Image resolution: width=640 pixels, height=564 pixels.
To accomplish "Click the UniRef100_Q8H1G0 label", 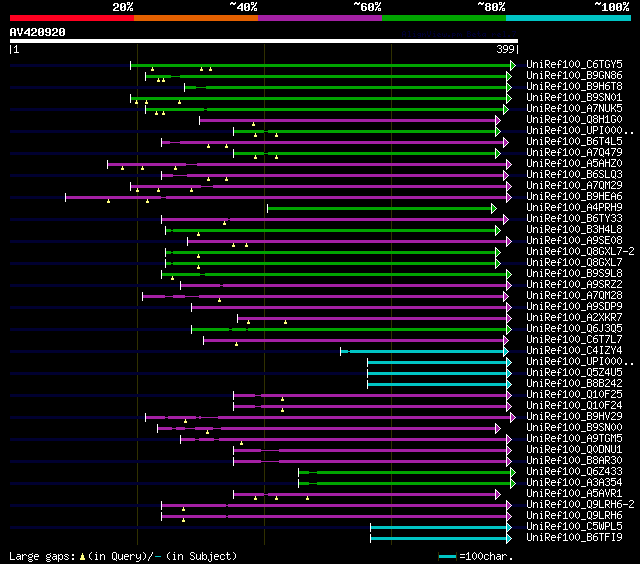I will 574,120.
